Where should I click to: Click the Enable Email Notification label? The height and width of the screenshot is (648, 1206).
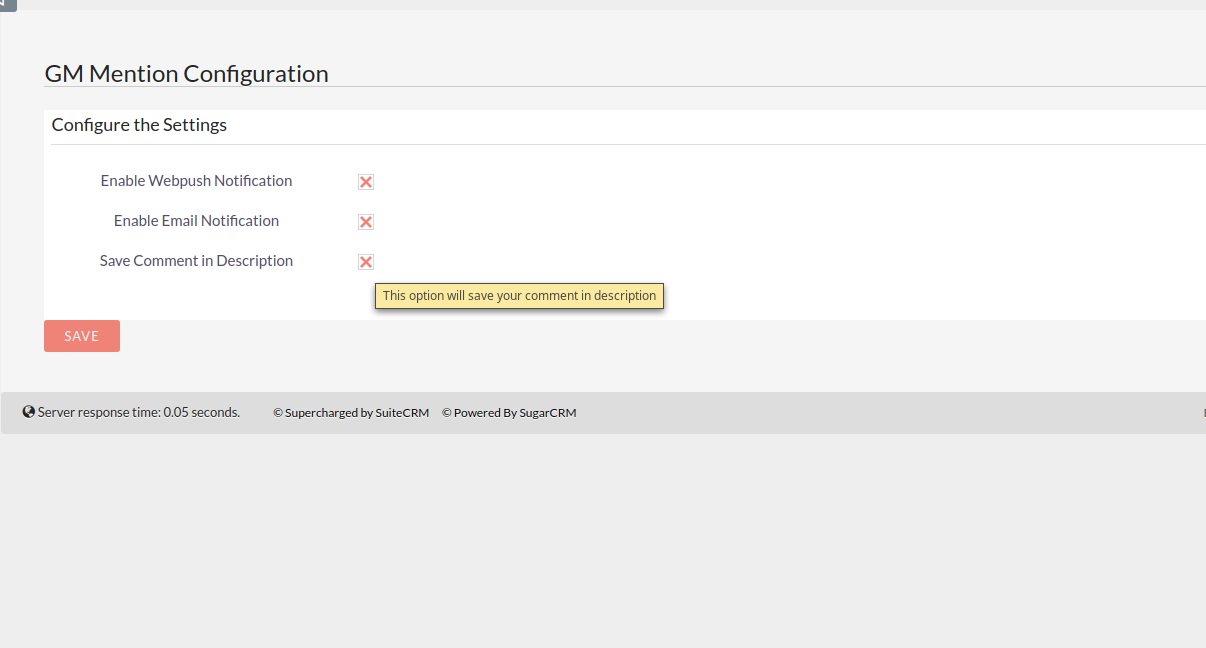196,221
